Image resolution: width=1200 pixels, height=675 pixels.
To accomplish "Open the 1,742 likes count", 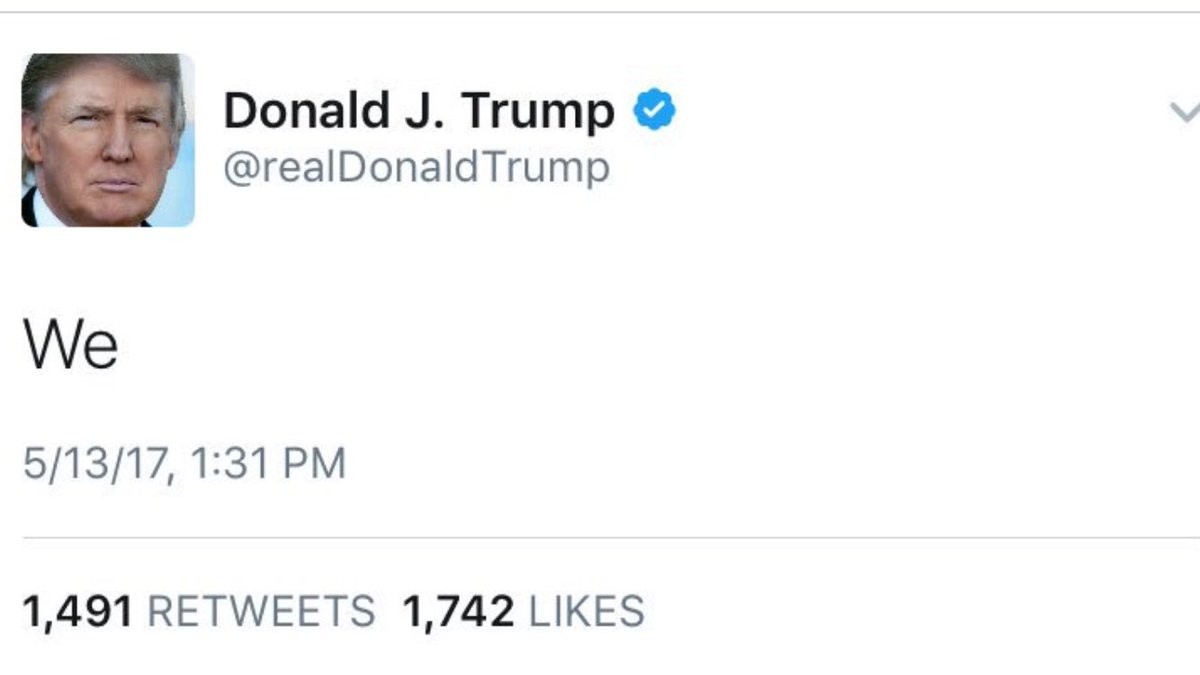I will (458, 612).
